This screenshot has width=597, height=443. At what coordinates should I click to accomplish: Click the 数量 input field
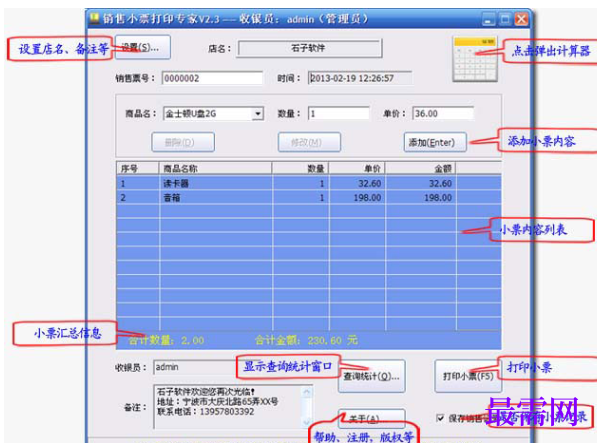point(338,113)
